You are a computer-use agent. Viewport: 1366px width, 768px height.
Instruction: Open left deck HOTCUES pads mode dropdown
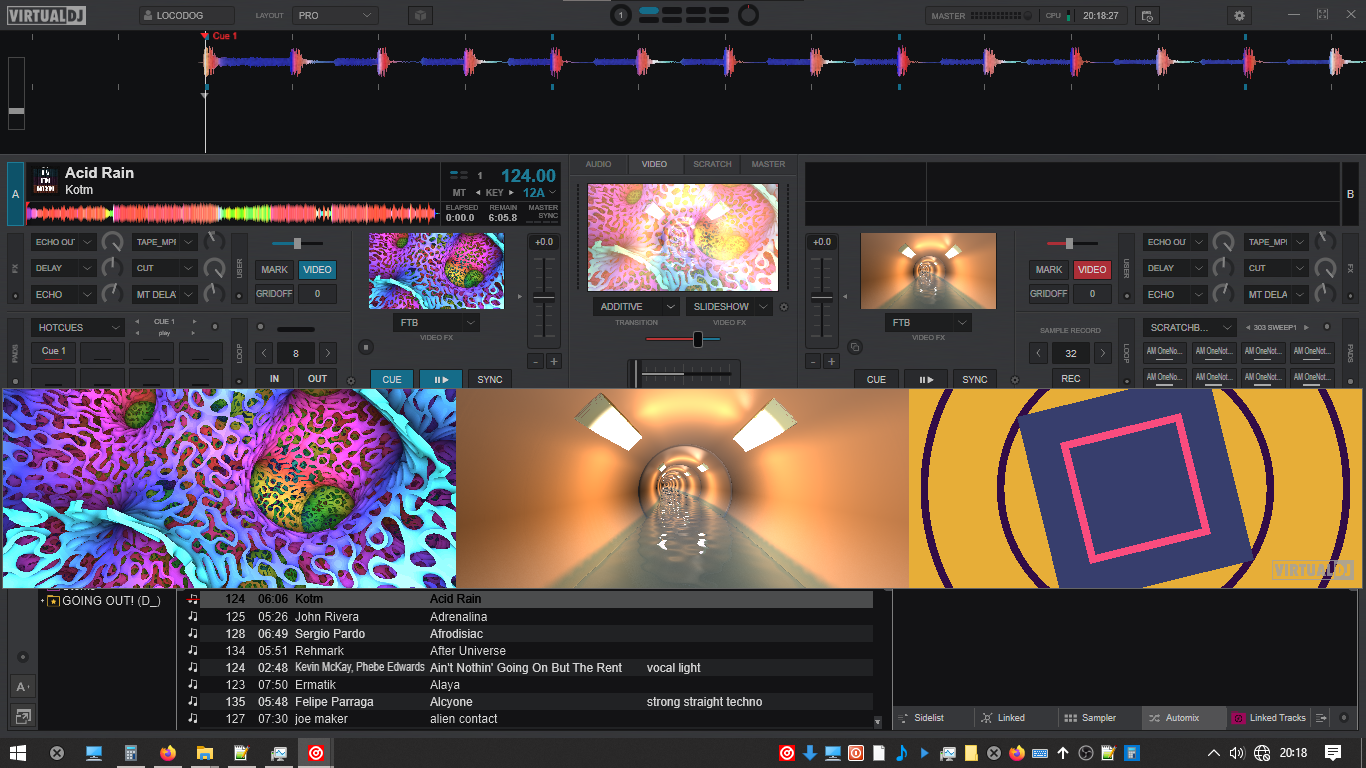[77, 327]
